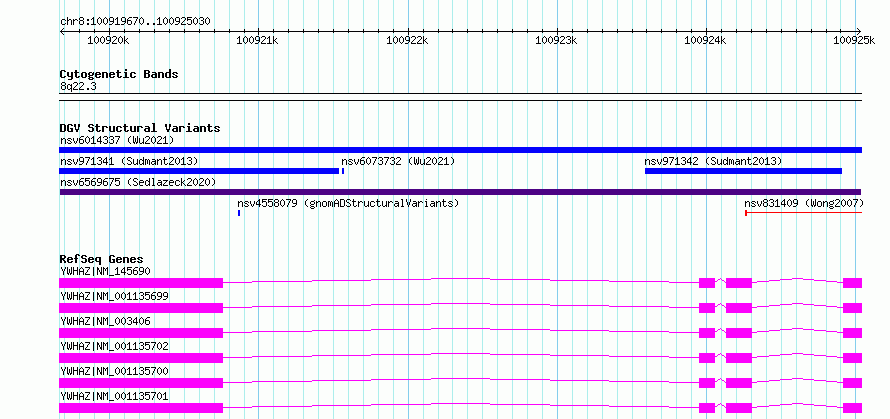Screen dimensions: 890x419
Task: Open the nsv4558079 (gnomADStructuralVariants) label
Action: click(348, 203)
